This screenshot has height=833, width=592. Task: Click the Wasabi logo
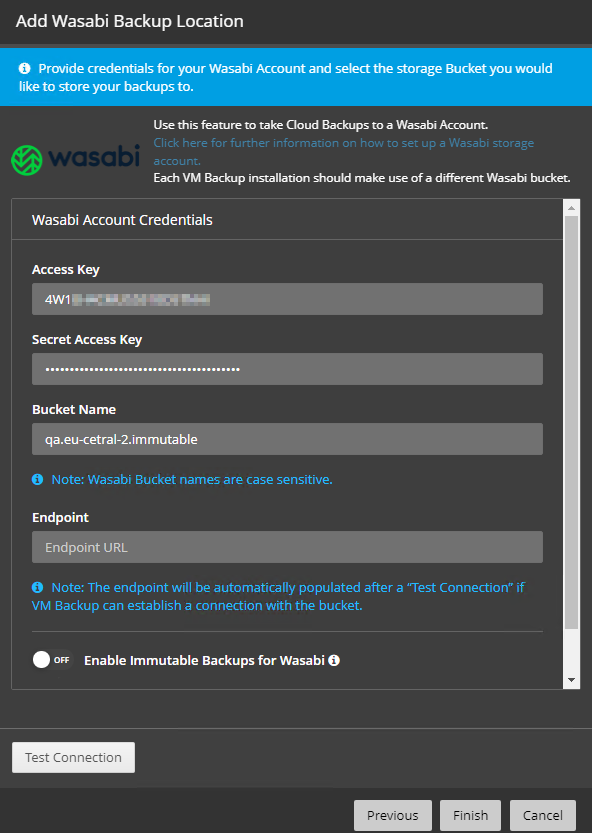[75, 158]
